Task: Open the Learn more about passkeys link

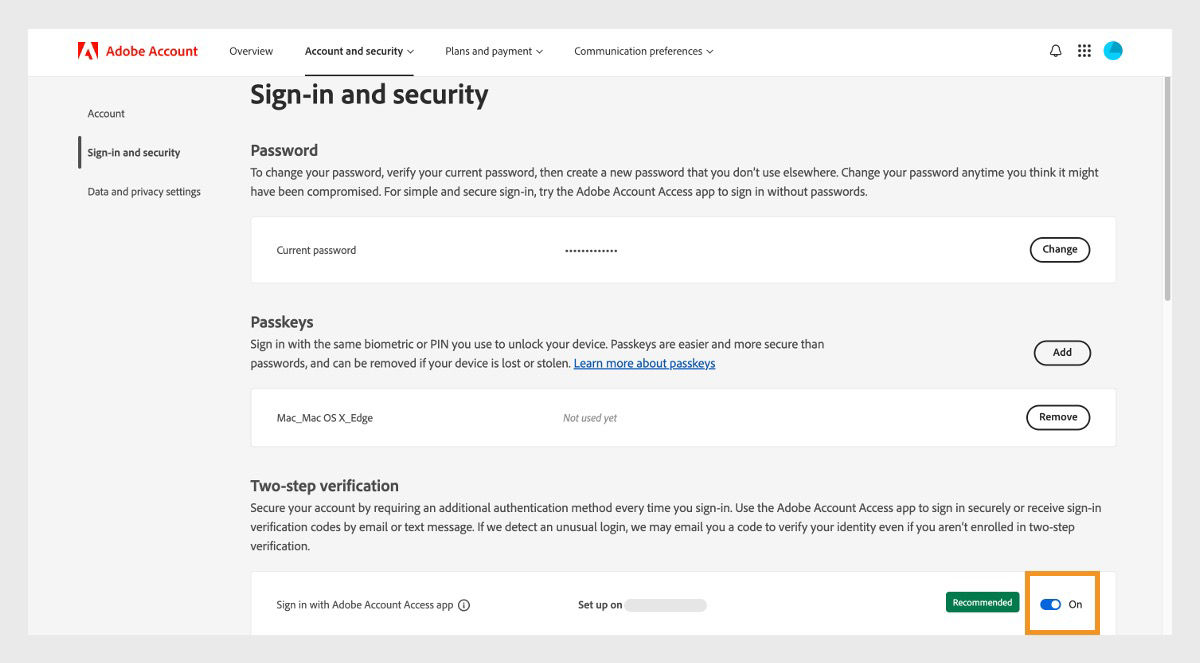Action: [x=644, y=363]
